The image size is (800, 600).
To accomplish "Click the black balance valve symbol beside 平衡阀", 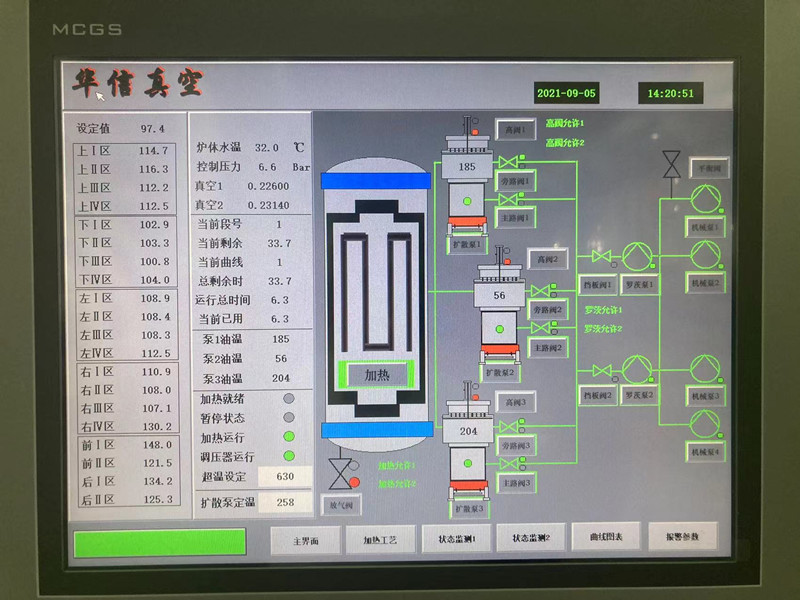I will point(671,164).
